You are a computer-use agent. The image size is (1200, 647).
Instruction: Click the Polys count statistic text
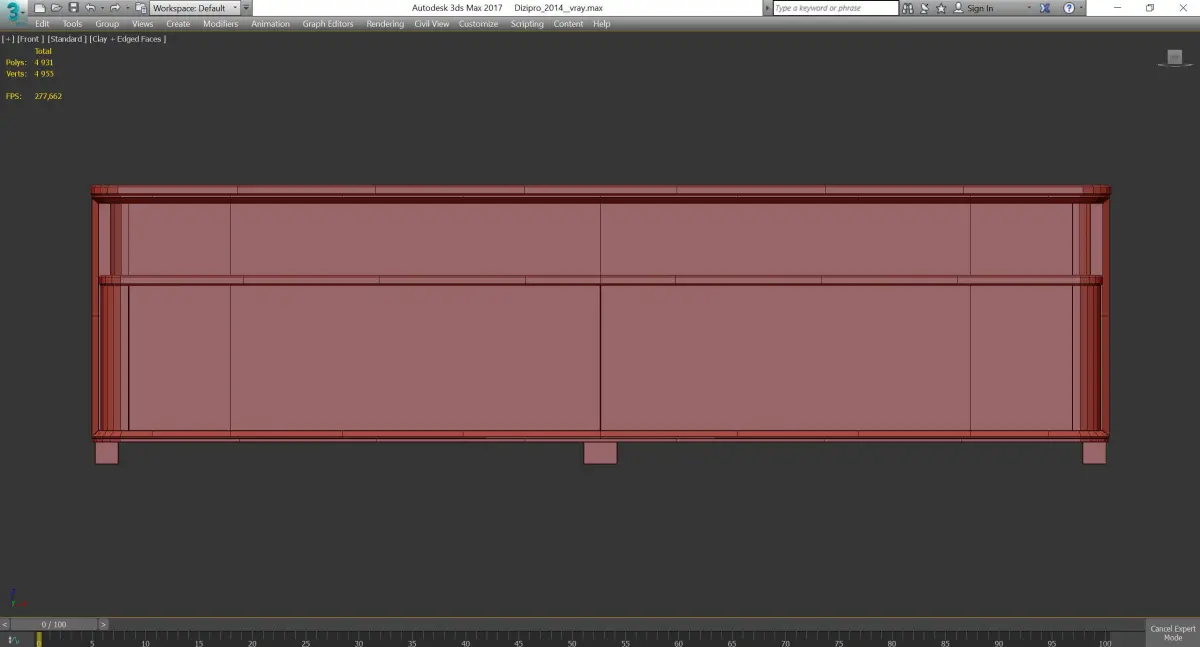pos(30,62)
